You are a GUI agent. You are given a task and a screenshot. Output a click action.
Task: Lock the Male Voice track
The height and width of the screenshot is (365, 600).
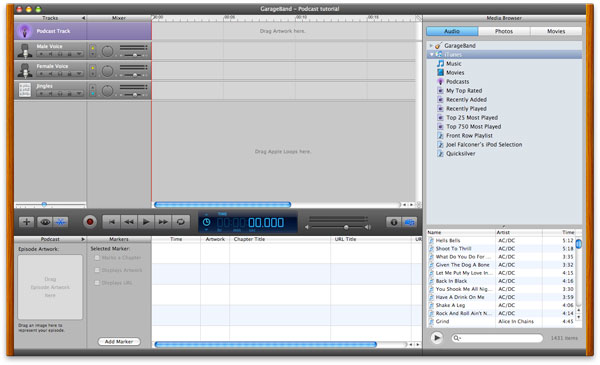(69, 54)
